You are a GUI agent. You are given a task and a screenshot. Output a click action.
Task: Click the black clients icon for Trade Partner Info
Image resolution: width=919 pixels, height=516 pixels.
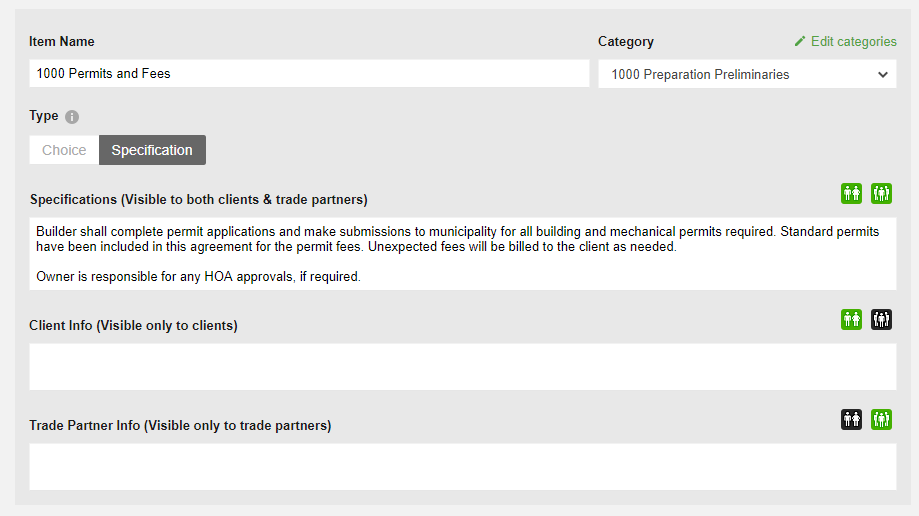point(851,420)
